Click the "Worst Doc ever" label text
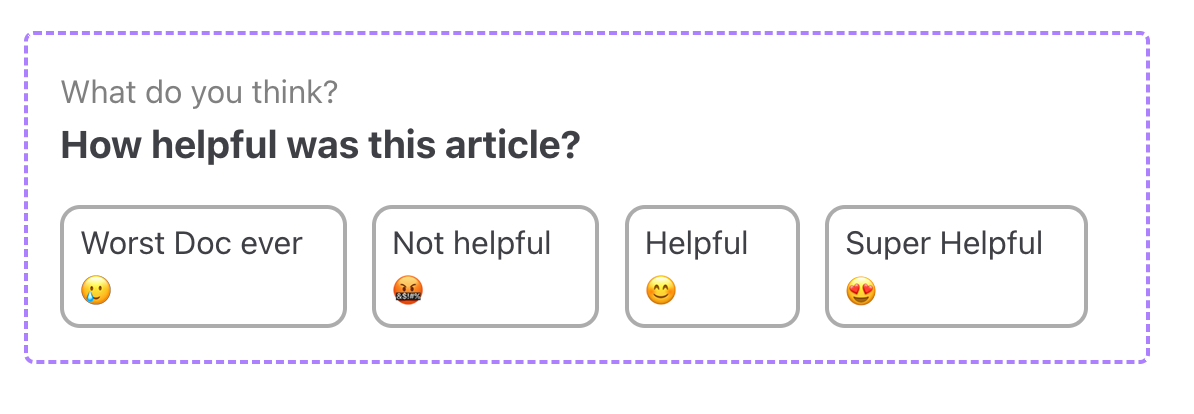Screen dimensions: 1194x414 coord(192,244)
